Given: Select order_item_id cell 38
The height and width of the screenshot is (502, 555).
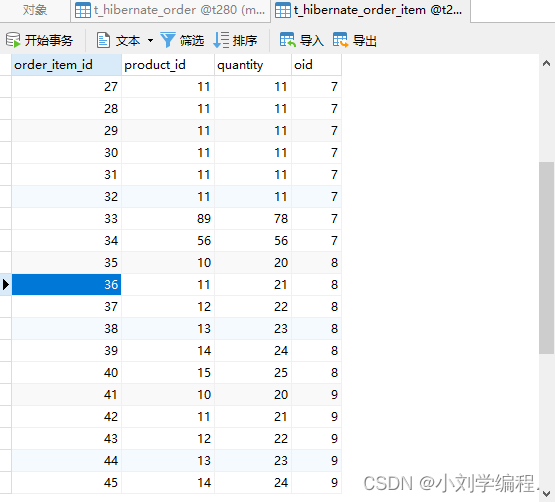Looking at the screenshot, I should (x=67, y=329).
